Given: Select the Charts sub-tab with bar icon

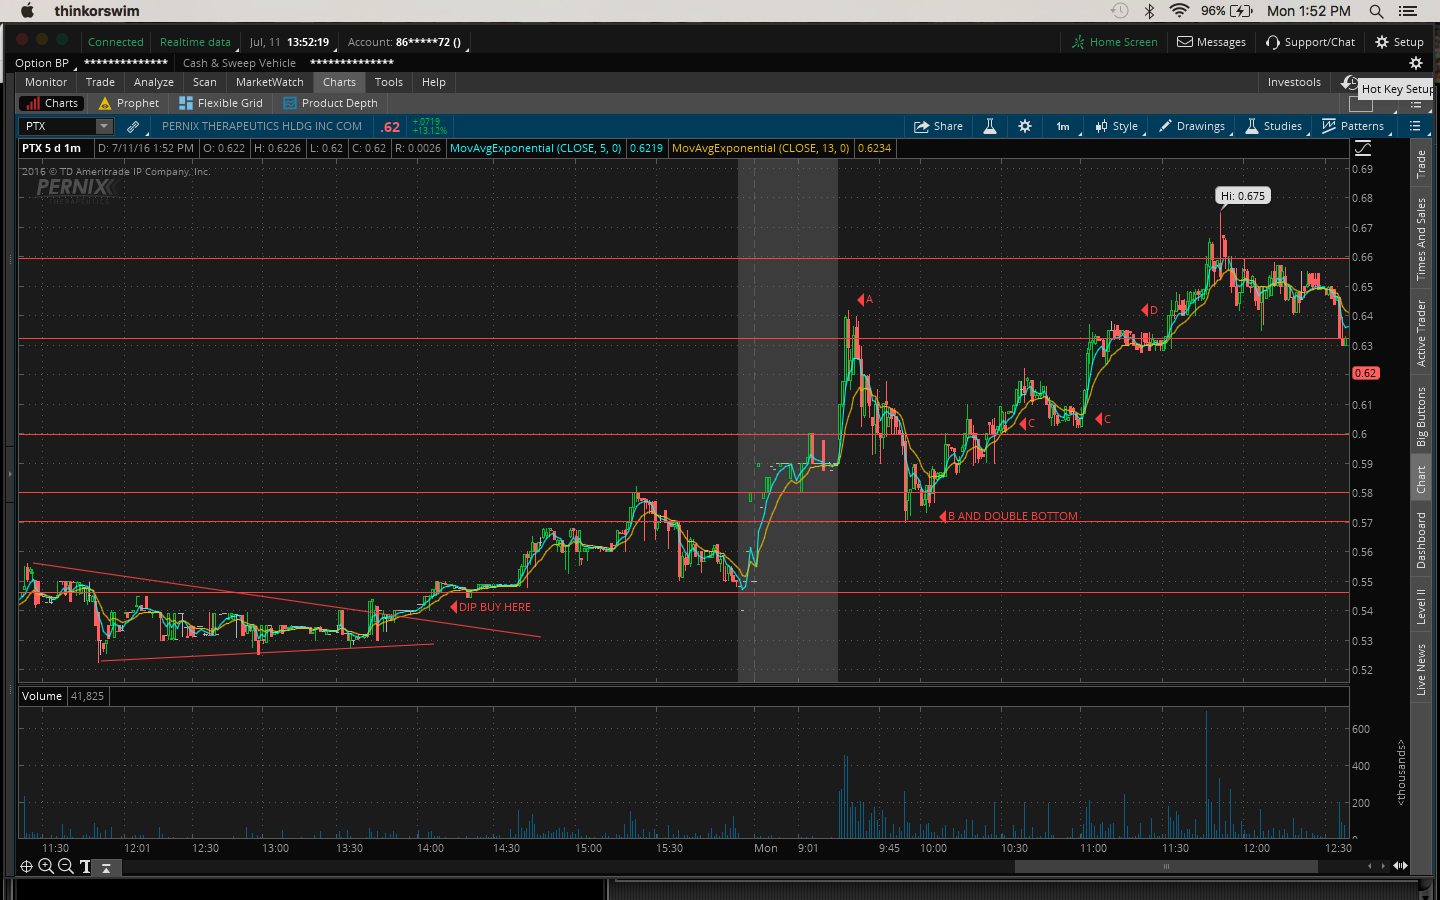Looking at the screenshot, I should coord(52,103).
